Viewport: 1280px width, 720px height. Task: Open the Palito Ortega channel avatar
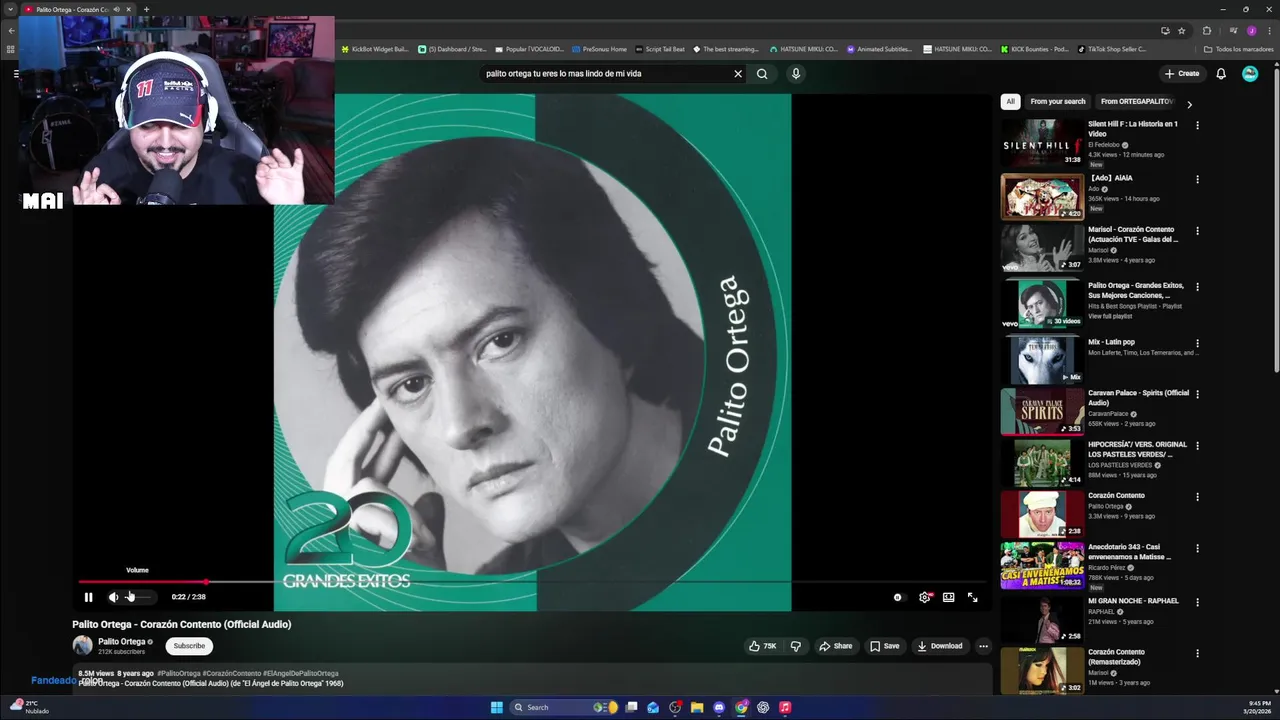82,646
